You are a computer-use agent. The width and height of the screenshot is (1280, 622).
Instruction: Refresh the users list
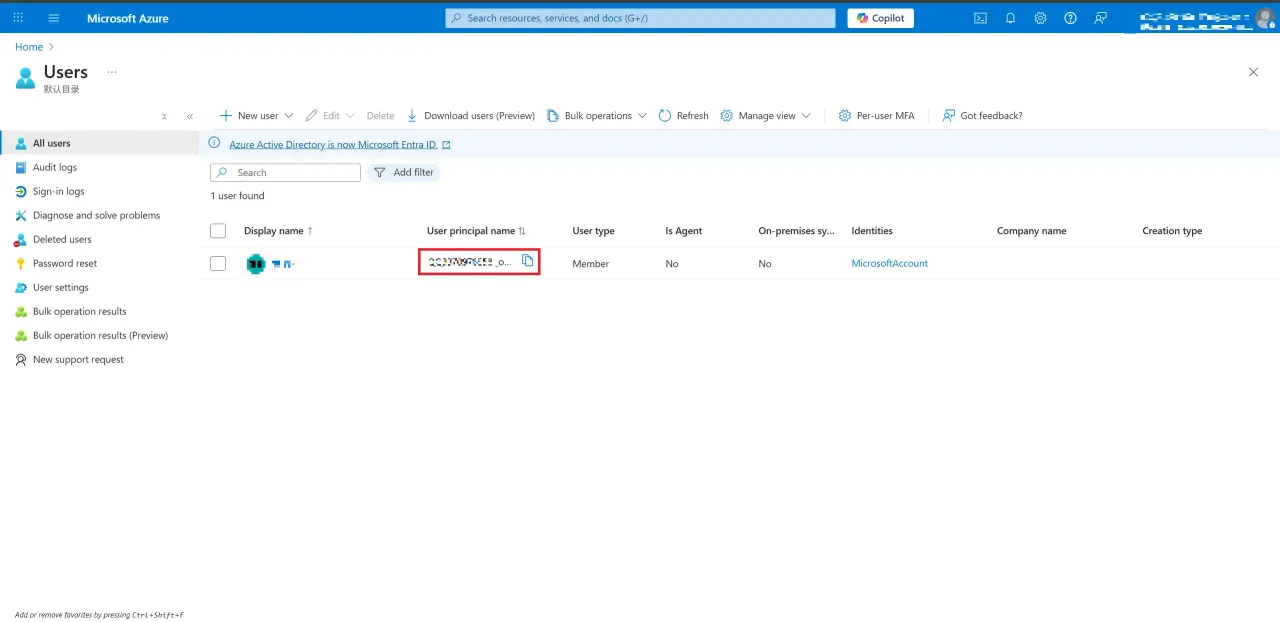pyautogui.click(x=683, y=116)
